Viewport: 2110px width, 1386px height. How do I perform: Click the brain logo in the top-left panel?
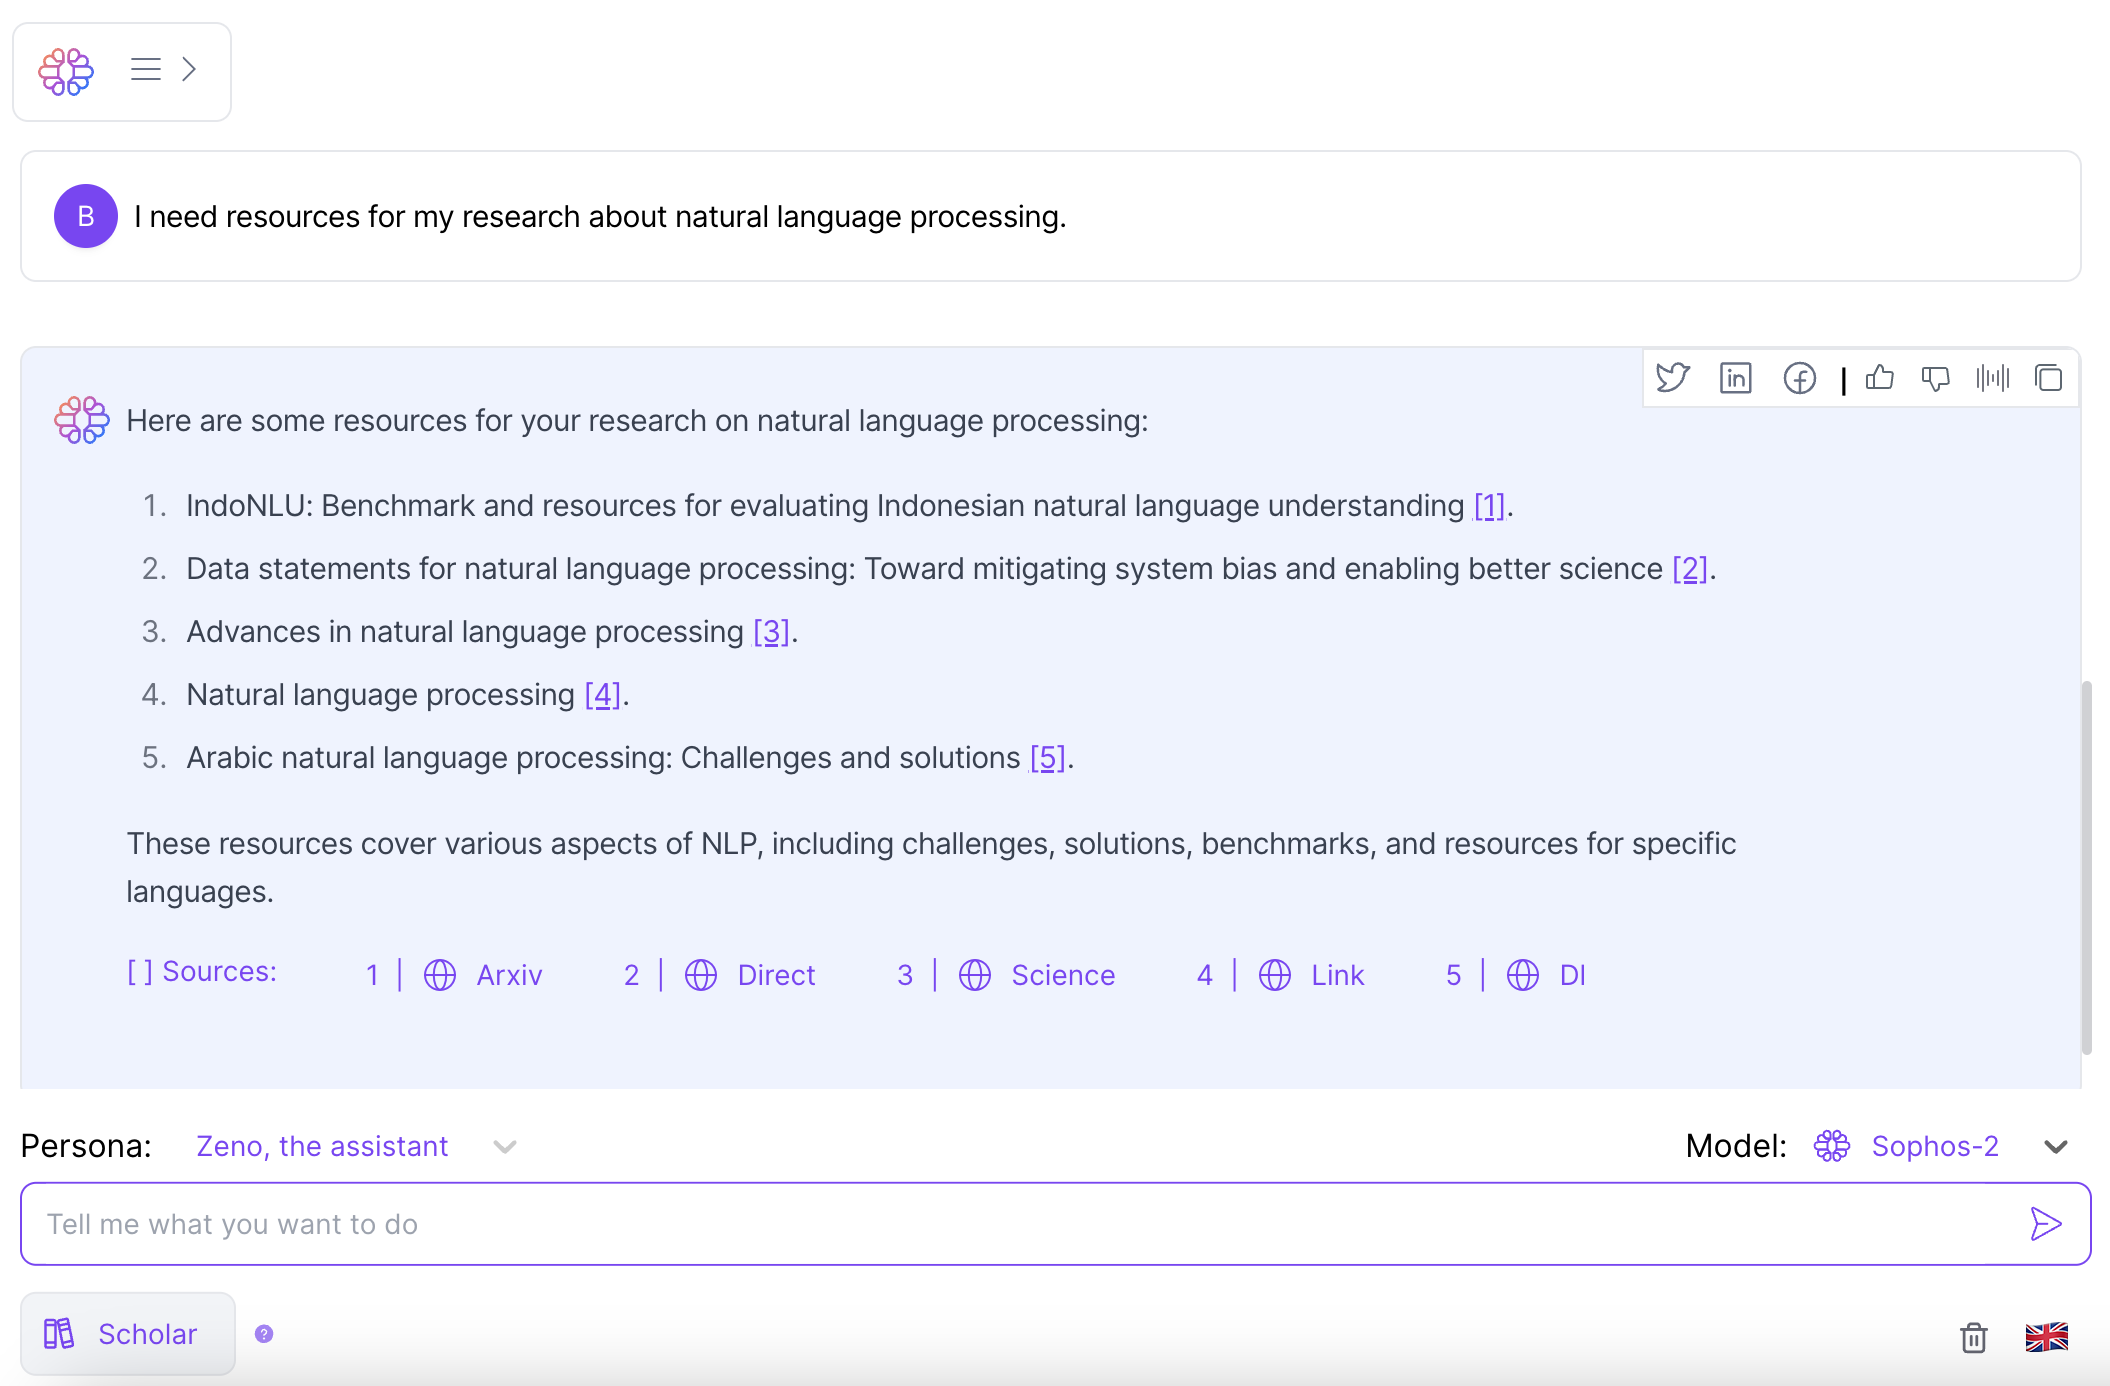click(x=66, y=71)
